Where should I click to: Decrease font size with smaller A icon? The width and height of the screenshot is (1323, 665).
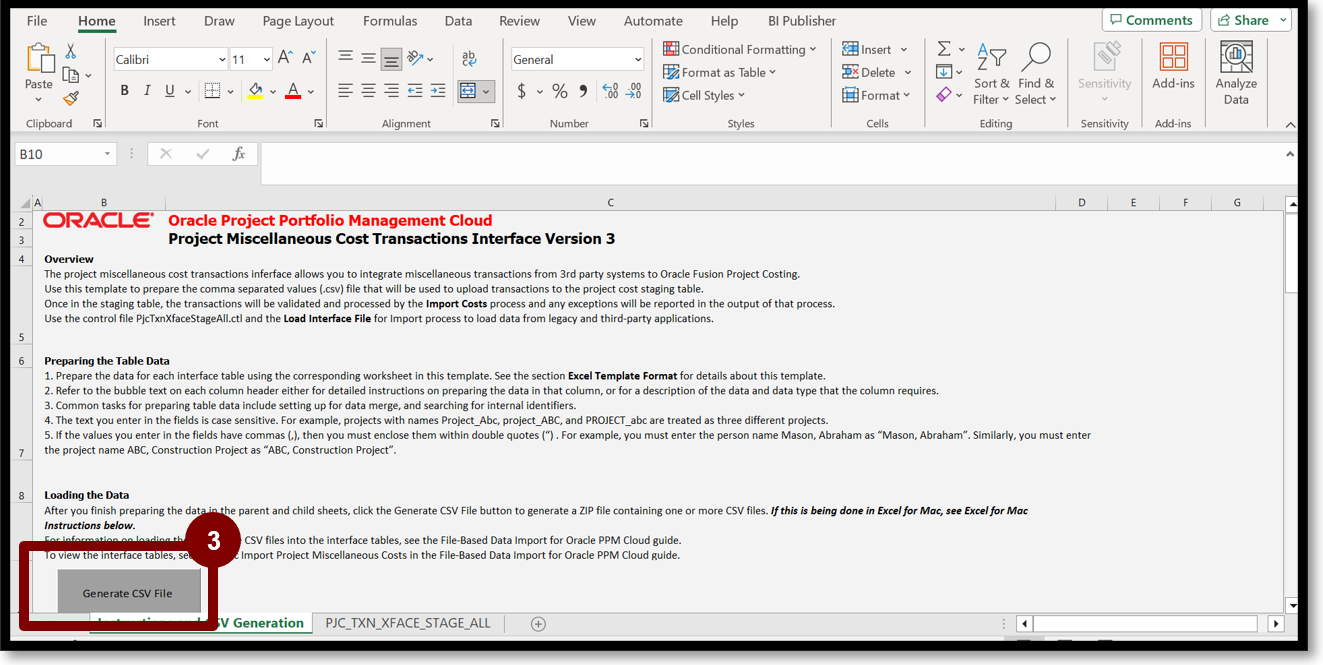(308, 59)
